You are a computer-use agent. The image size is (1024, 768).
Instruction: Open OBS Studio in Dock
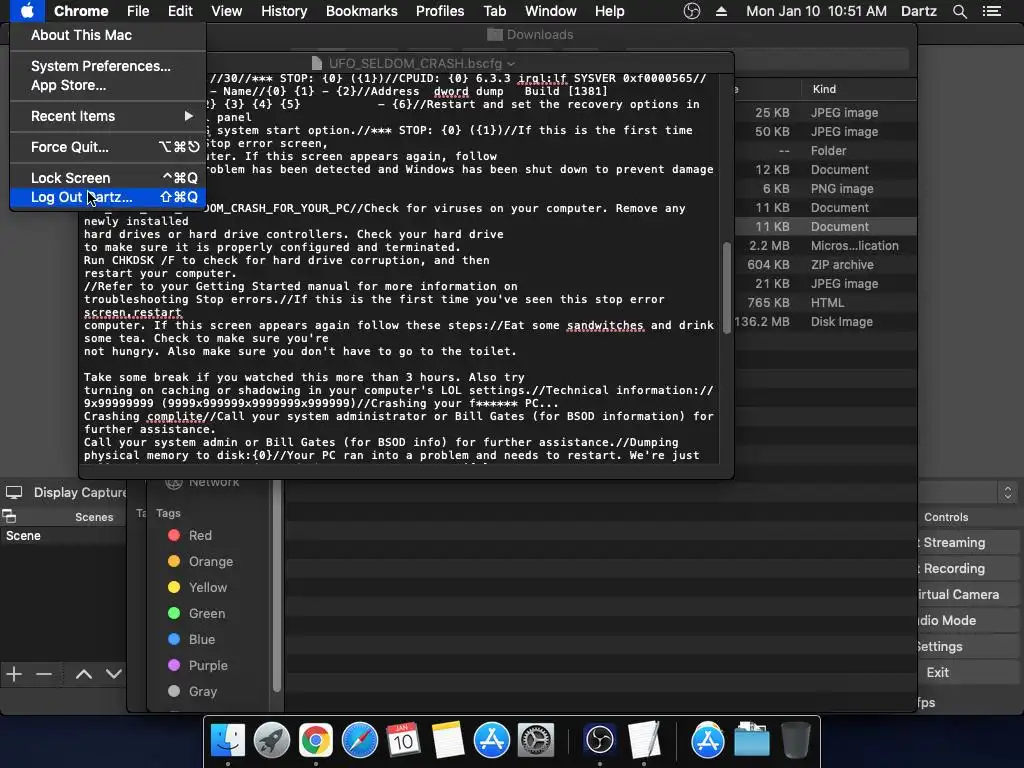[600, 740]
